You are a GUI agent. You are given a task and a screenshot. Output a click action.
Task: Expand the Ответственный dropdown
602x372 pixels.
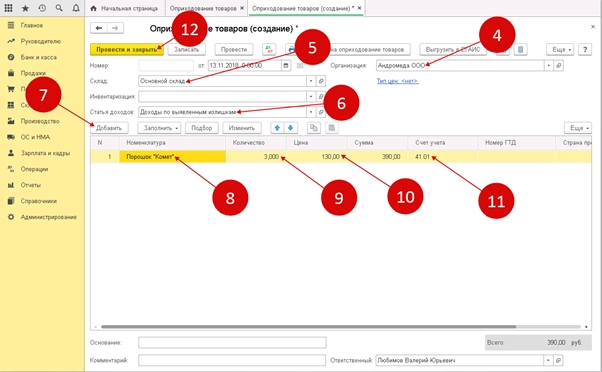pyautogui.click(x=548, y=360)
